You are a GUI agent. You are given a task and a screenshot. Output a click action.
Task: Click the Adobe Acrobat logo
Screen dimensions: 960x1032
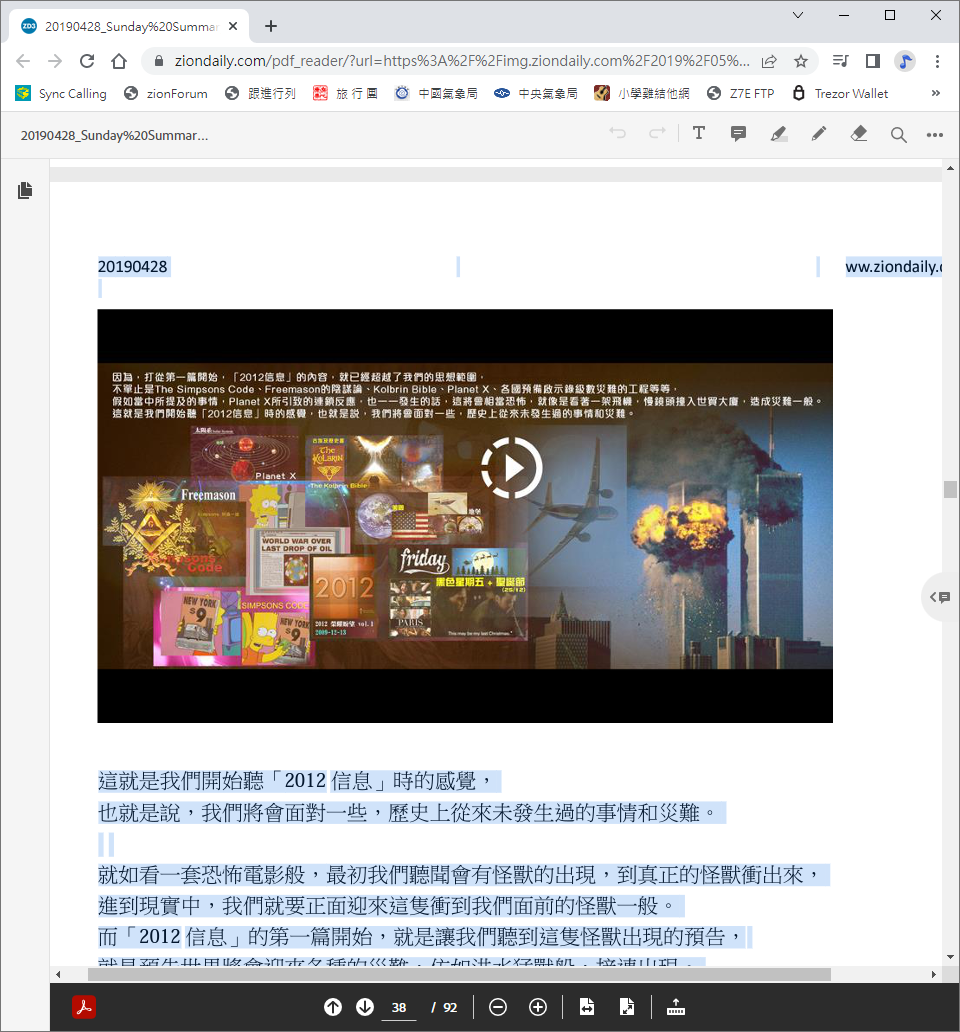click(84, 1007)
